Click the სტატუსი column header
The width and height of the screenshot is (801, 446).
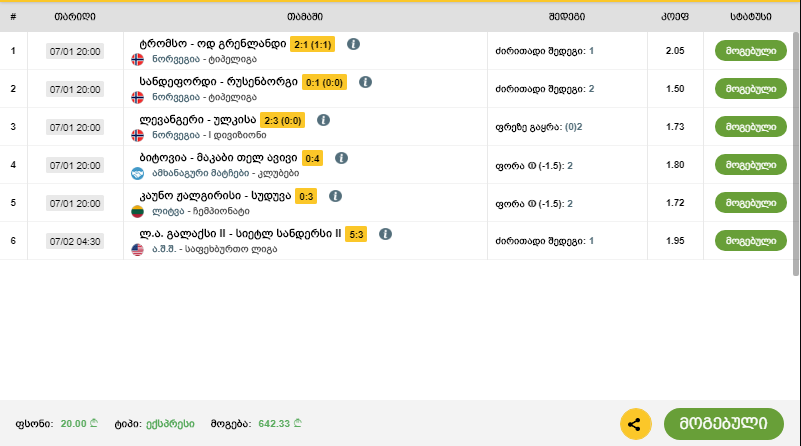point(750,16)
